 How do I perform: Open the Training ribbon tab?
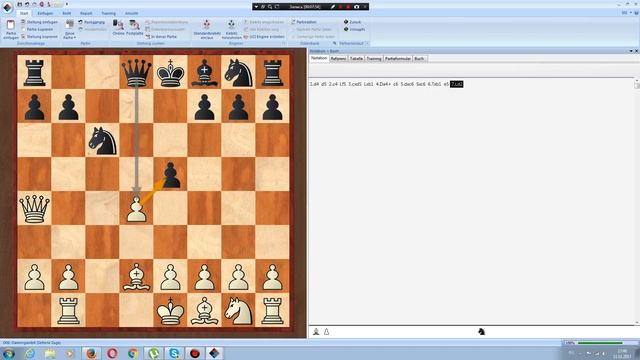[108, 13]
